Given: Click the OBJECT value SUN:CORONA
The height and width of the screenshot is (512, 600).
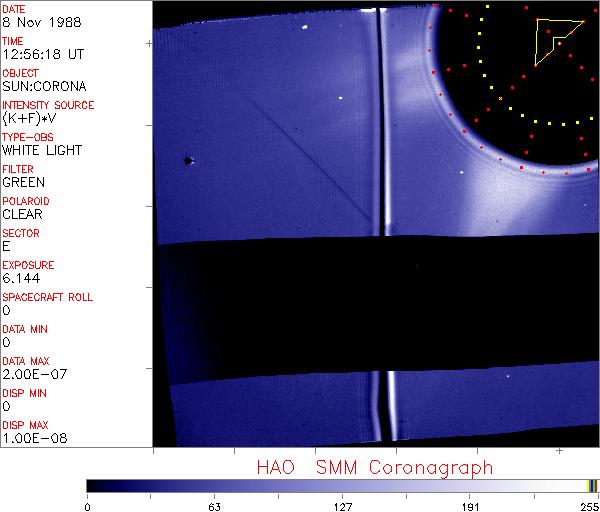Looking at the screenshot, I should 36,86.
